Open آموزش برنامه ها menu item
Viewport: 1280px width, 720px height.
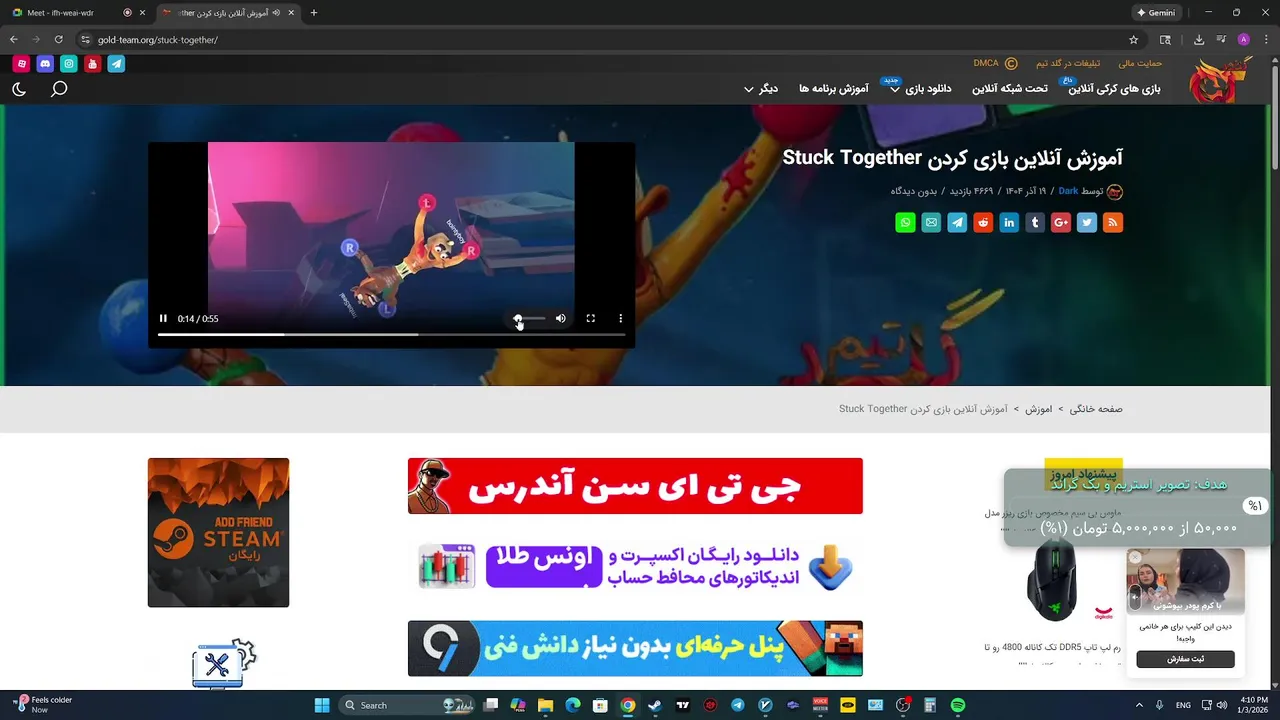coord(834,89)
